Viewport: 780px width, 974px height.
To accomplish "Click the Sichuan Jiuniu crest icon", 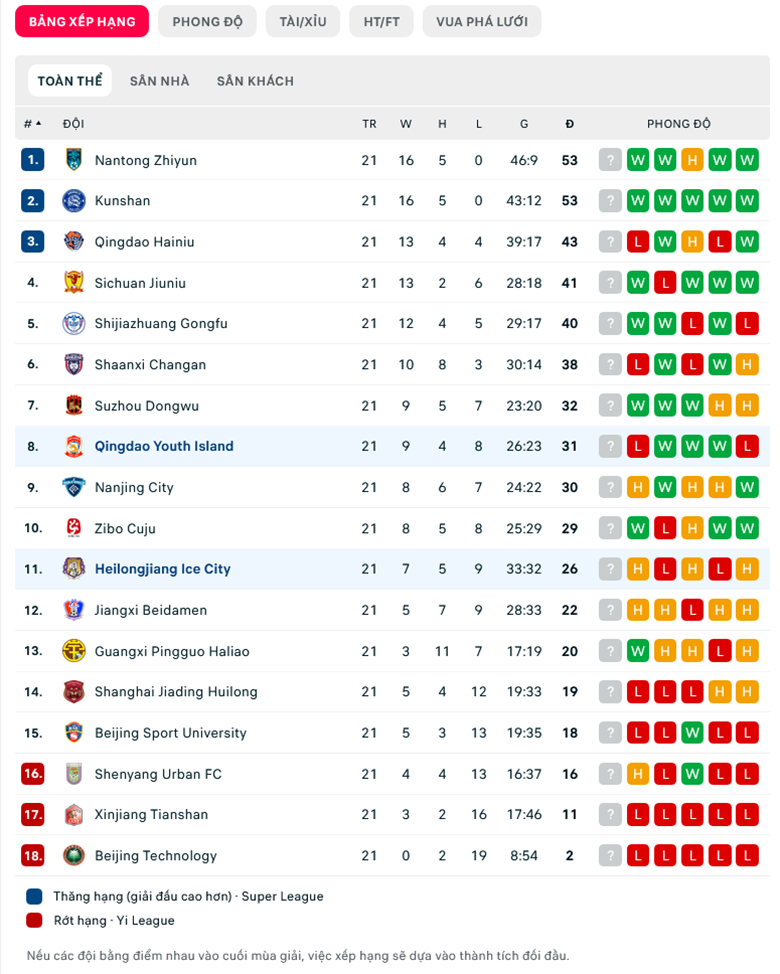I will point(74,283).
